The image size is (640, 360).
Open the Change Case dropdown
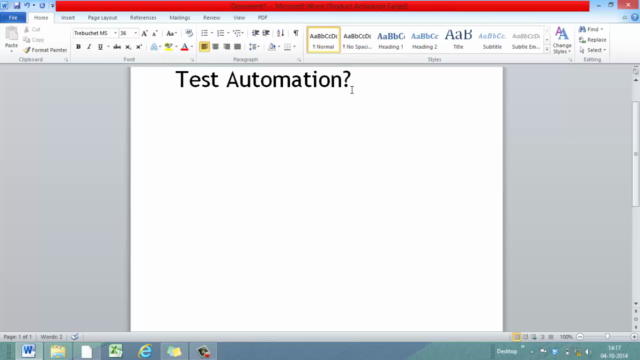pyautogui.click(x=171, y=33)
